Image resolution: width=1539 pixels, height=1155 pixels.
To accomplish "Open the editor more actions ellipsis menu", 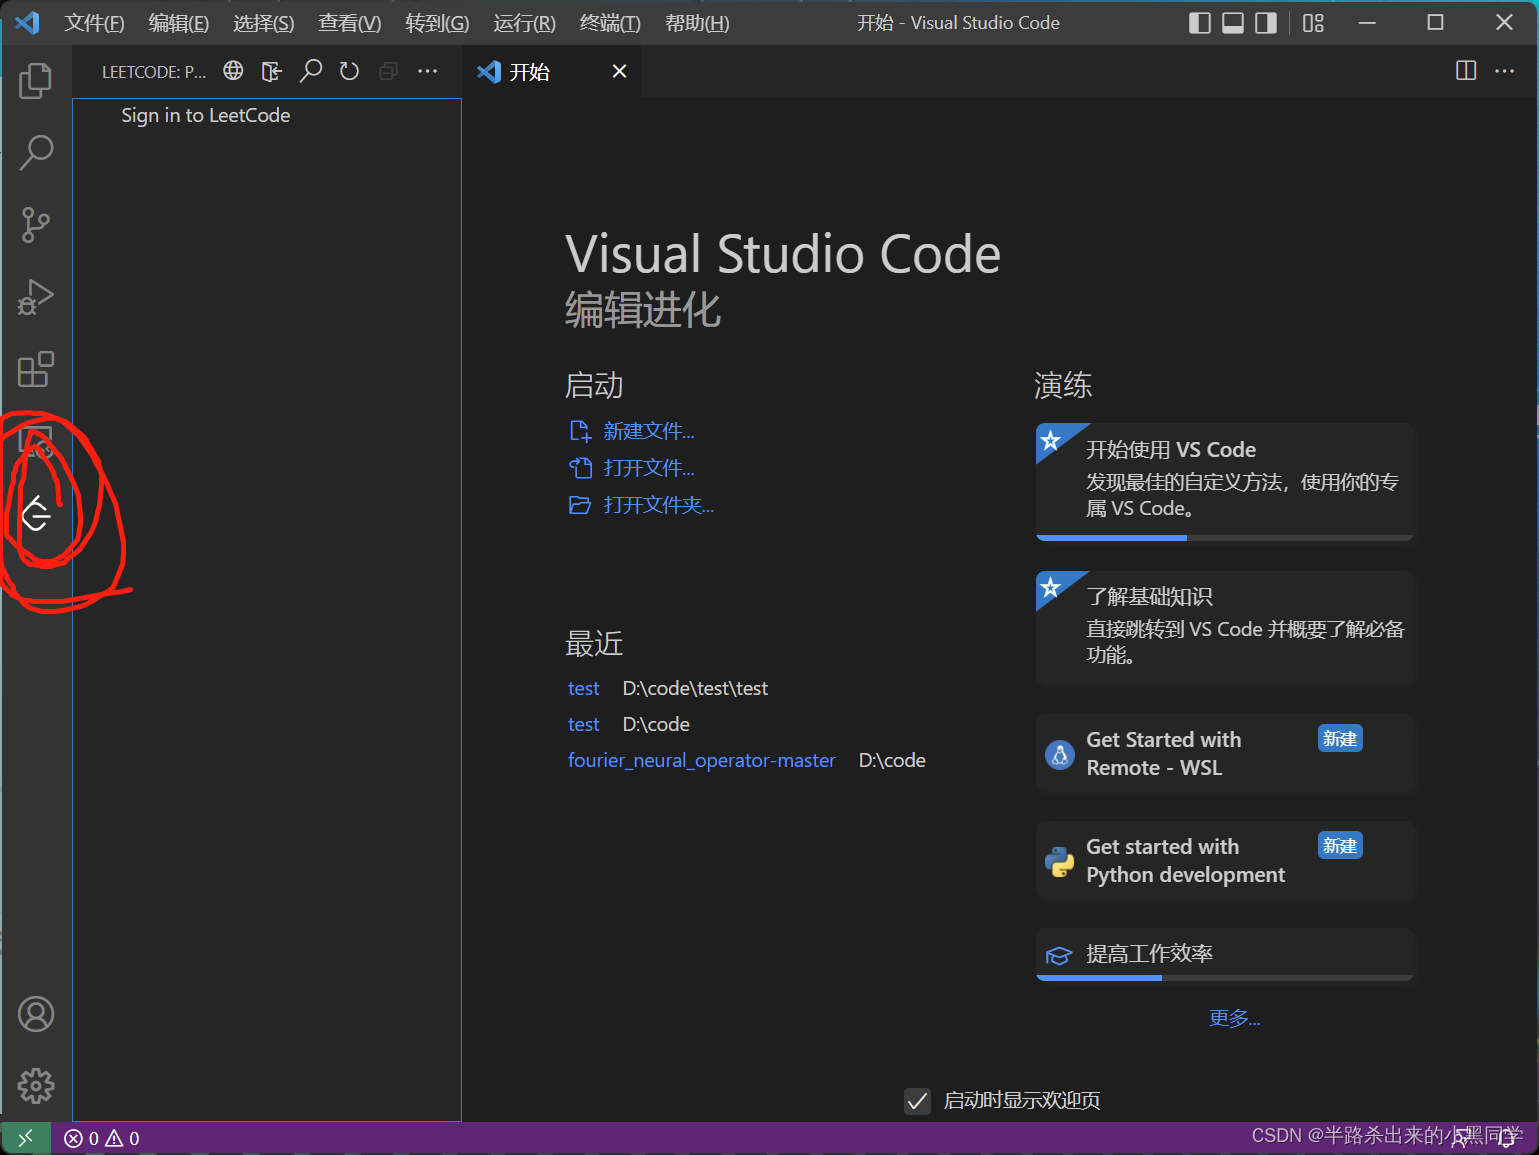I will tap(1505, 71).
